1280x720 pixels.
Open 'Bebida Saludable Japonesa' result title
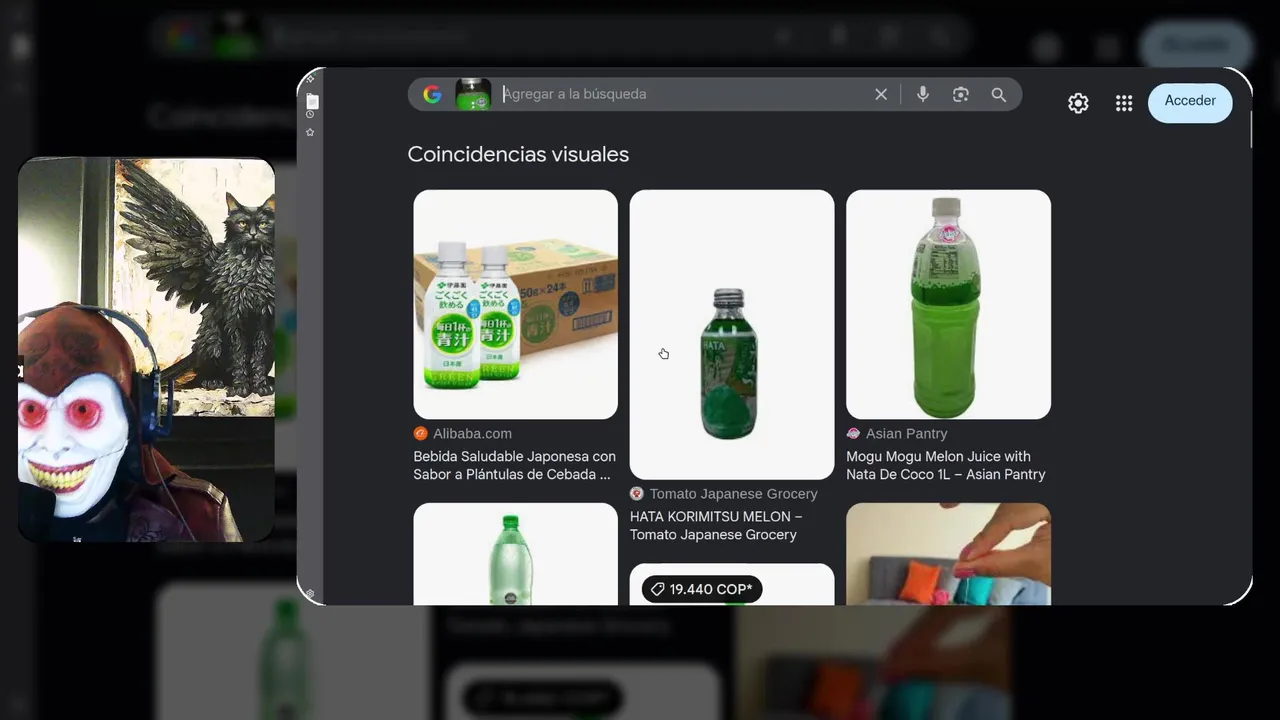coord(514,465)
